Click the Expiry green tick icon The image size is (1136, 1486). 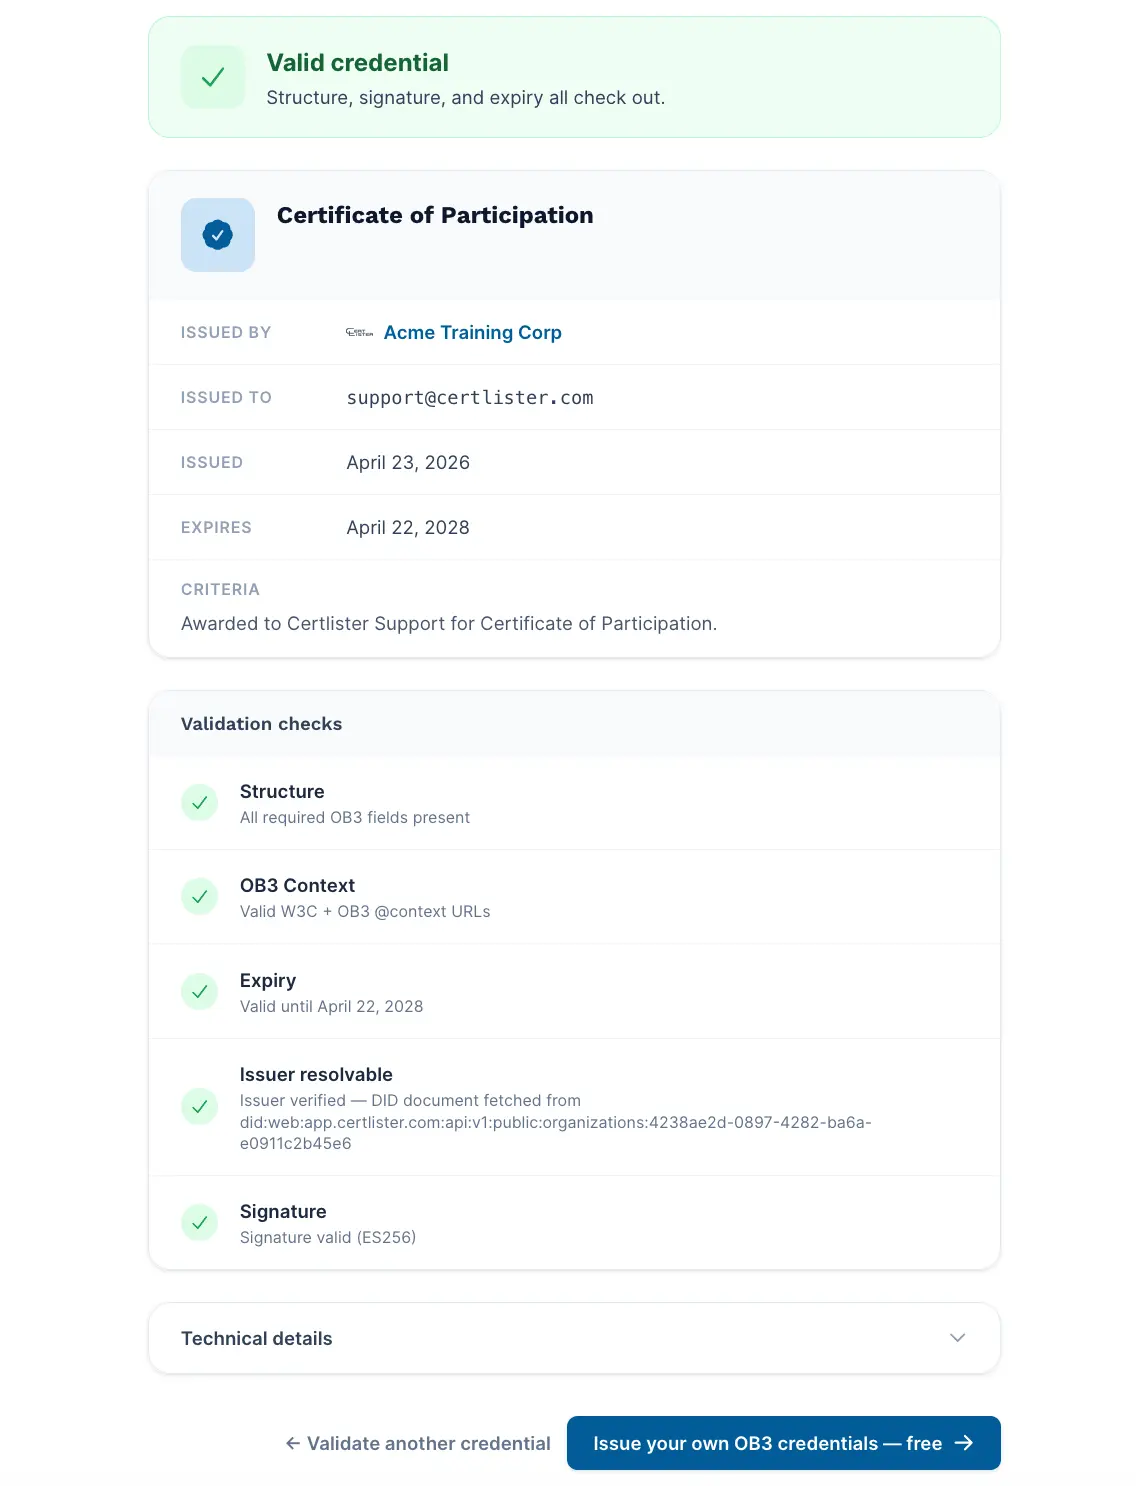click(199, 992)
